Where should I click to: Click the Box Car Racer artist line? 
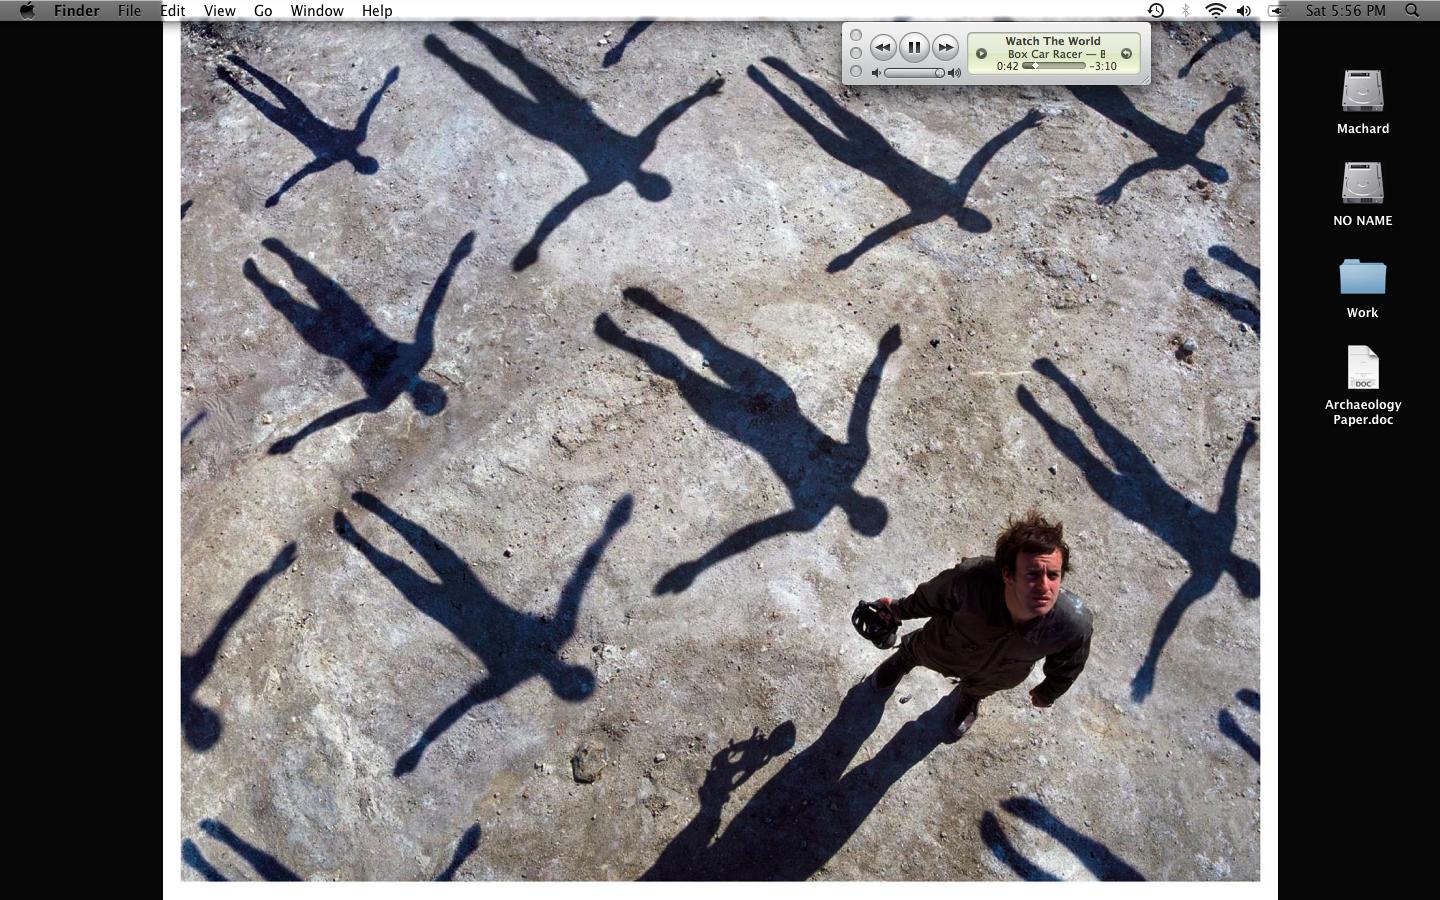[1056, 54]
